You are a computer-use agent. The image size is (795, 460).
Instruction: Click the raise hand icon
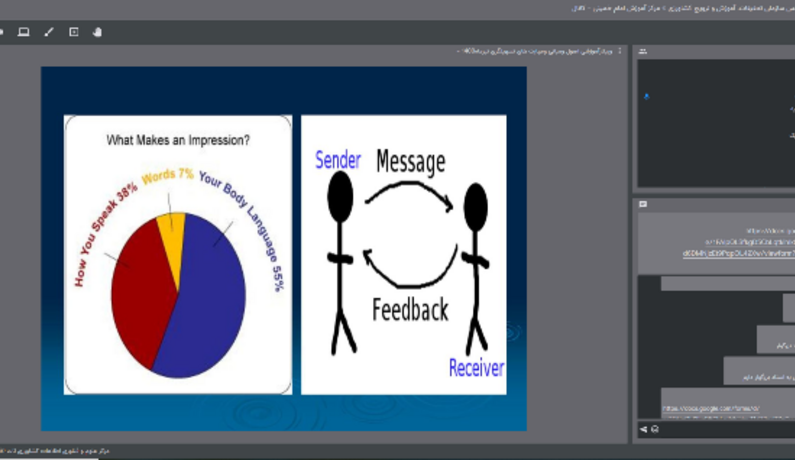coord(97,32)
